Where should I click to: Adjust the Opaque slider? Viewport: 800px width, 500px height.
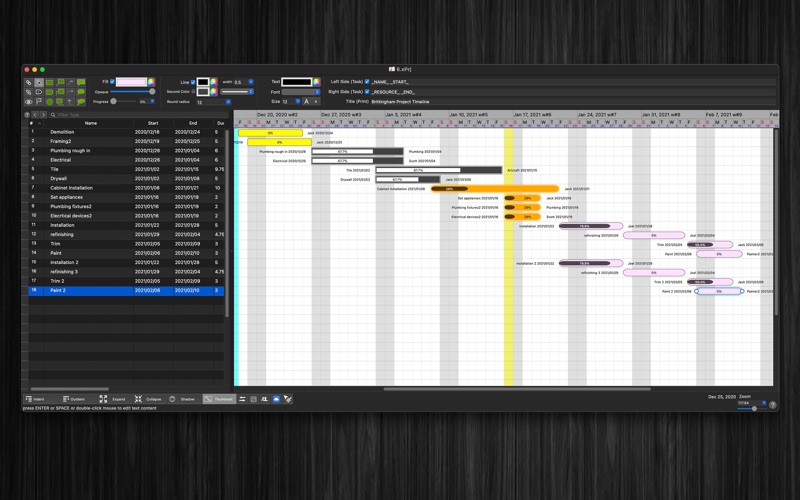[133, 92]
